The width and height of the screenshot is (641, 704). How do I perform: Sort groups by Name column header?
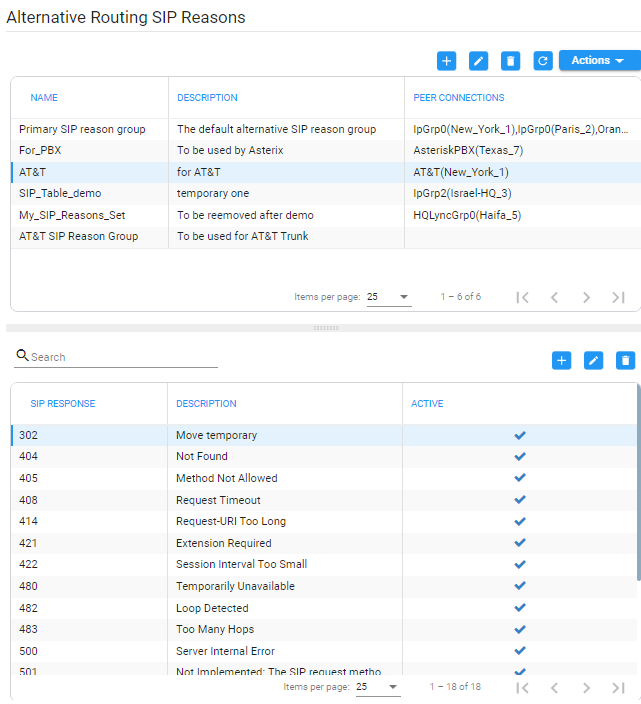click(x=44, y=98)
